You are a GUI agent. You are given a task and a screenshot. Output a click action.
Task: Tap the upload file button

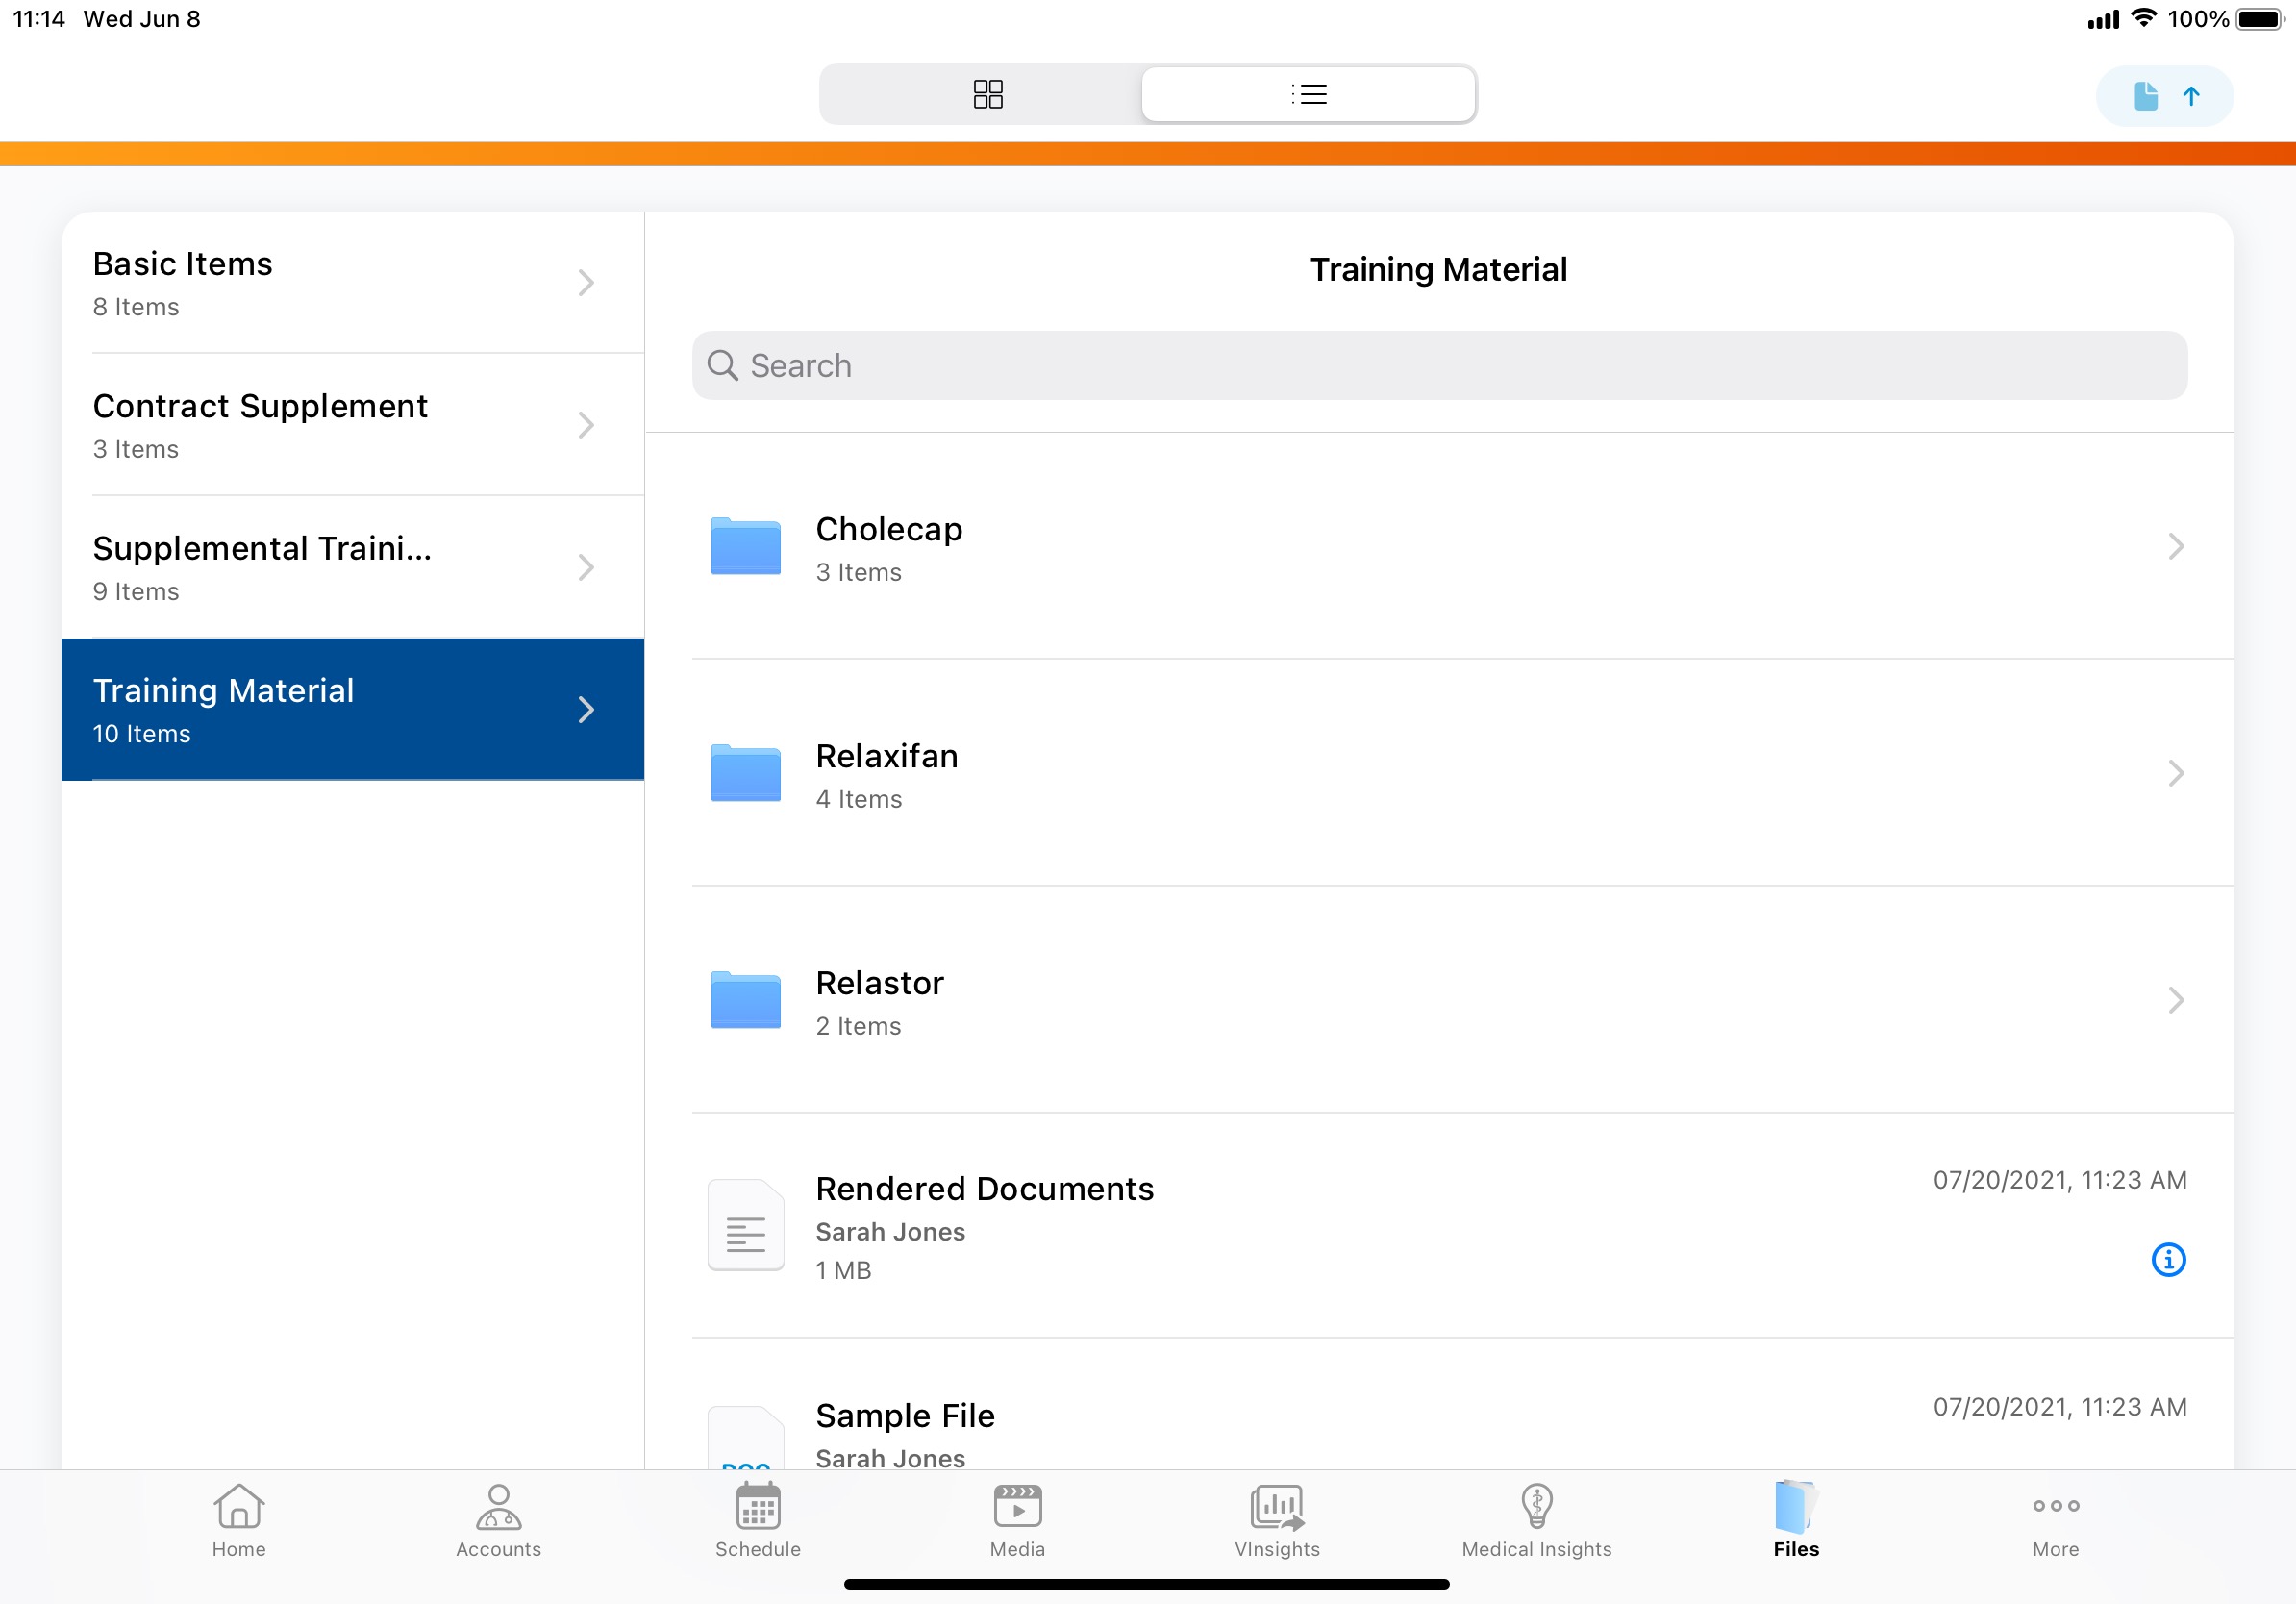(x=2163, y=96)
